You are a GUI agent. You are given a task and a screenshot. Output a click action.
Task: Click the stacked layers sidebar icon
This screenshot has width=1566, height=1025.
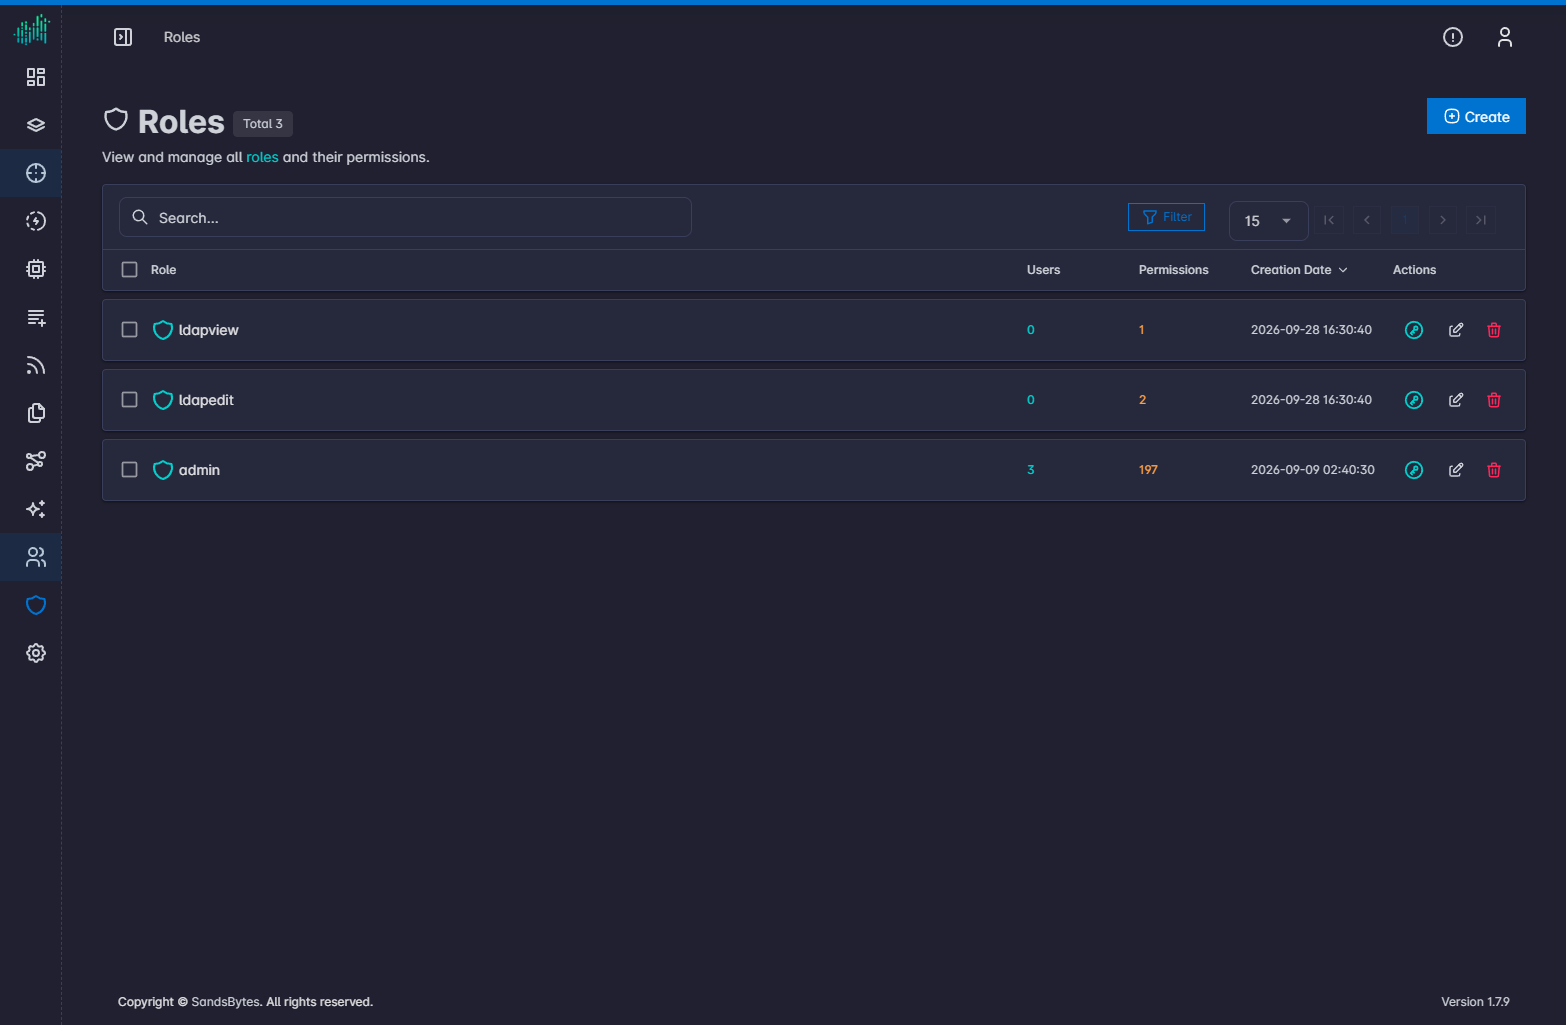coord(36,125)
